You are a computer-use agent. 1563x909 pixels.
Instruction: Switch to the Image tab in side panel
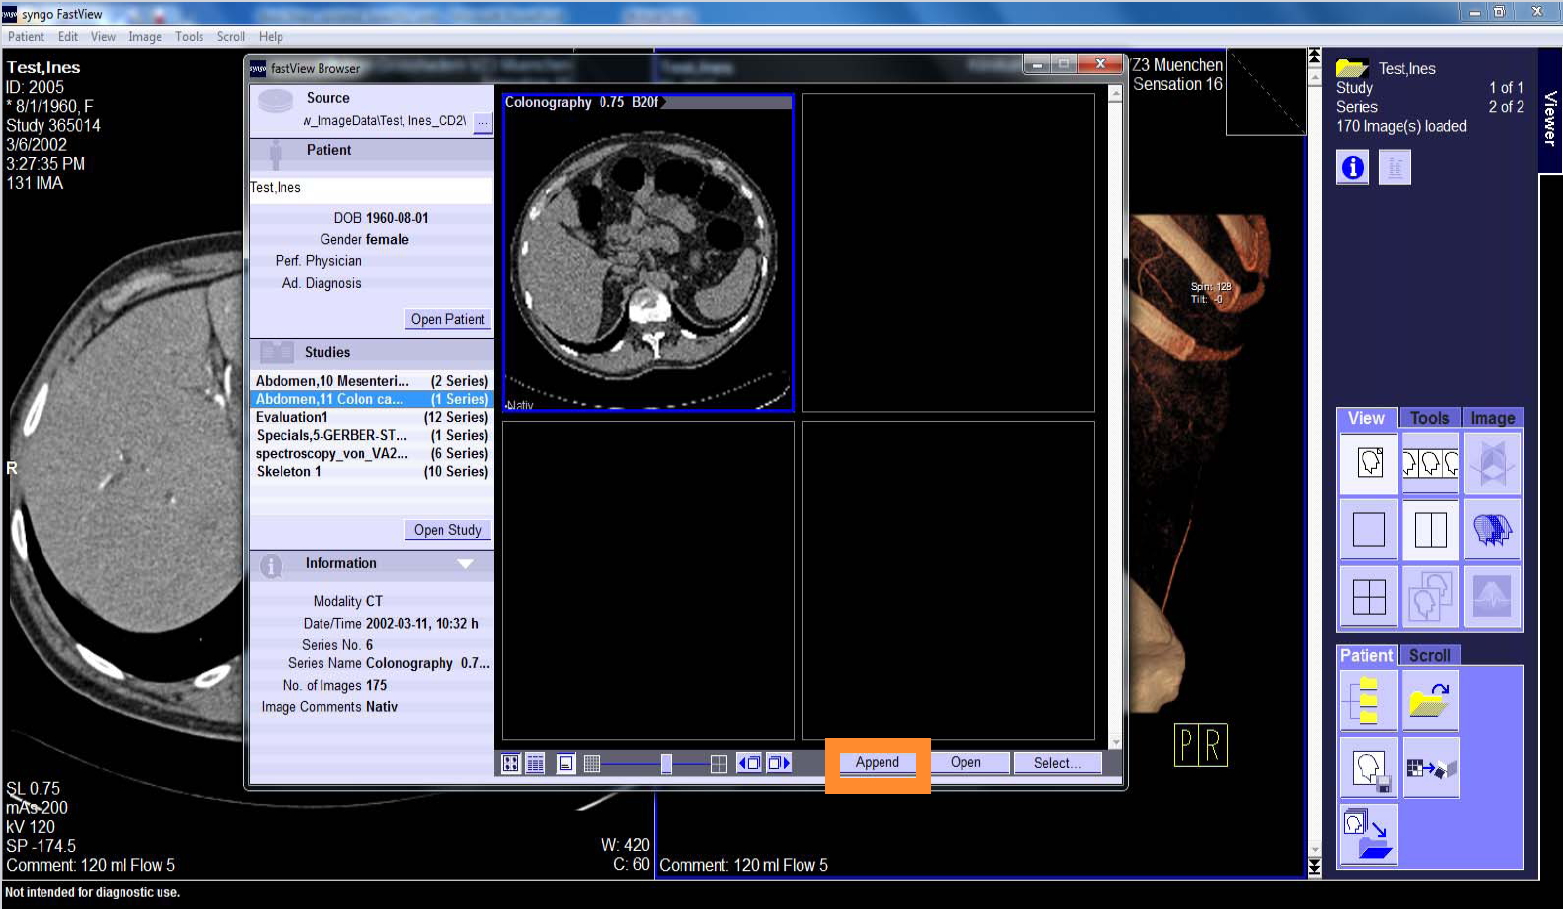point(1492,418)
